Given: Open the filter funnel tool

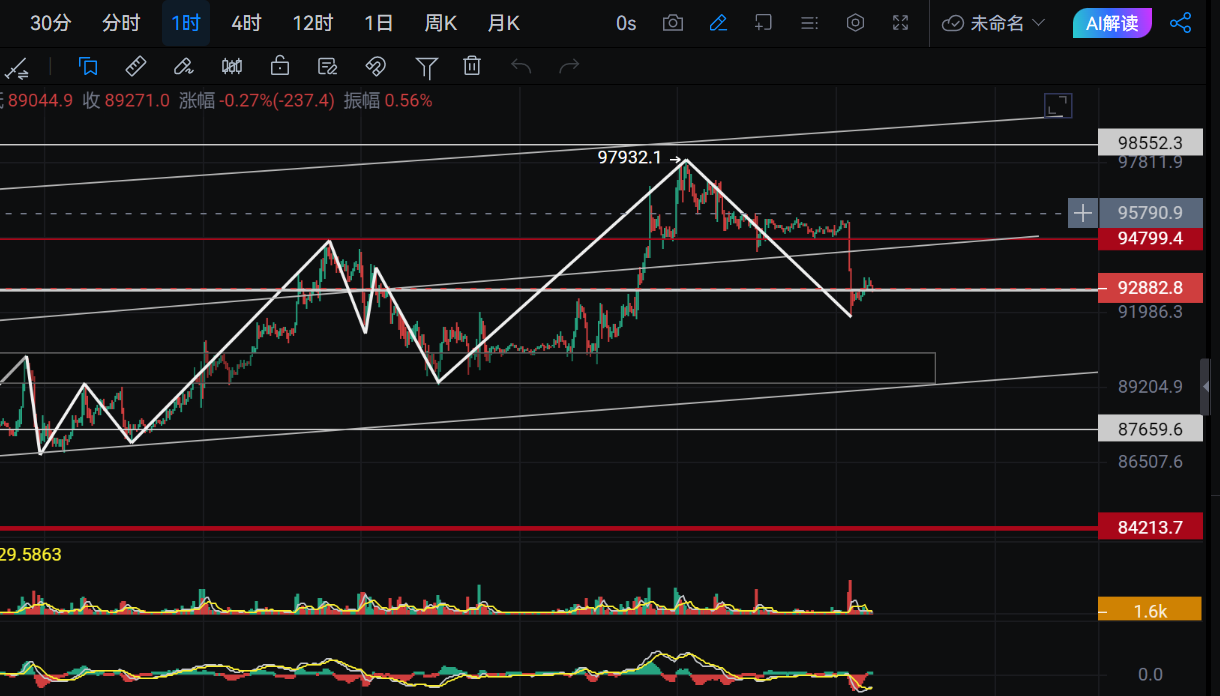Looking at the screenshot, I should [x=427, y=67].
